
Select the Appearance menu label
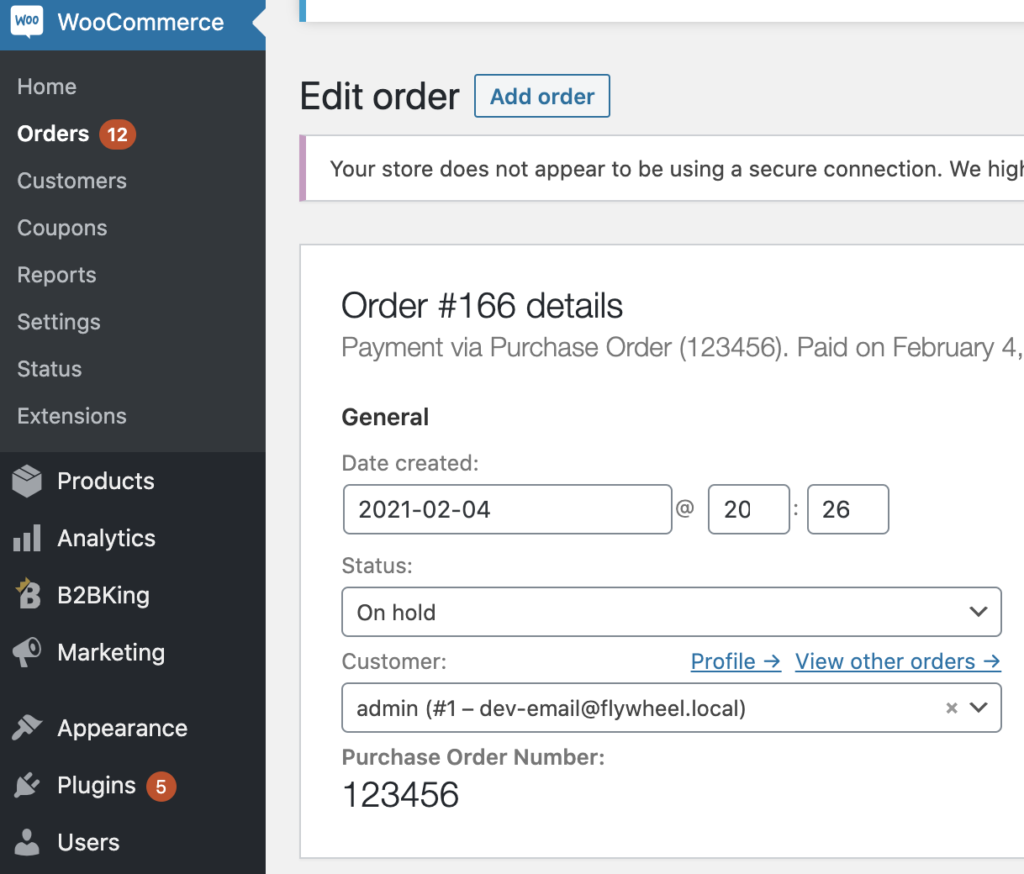[123, 728]
